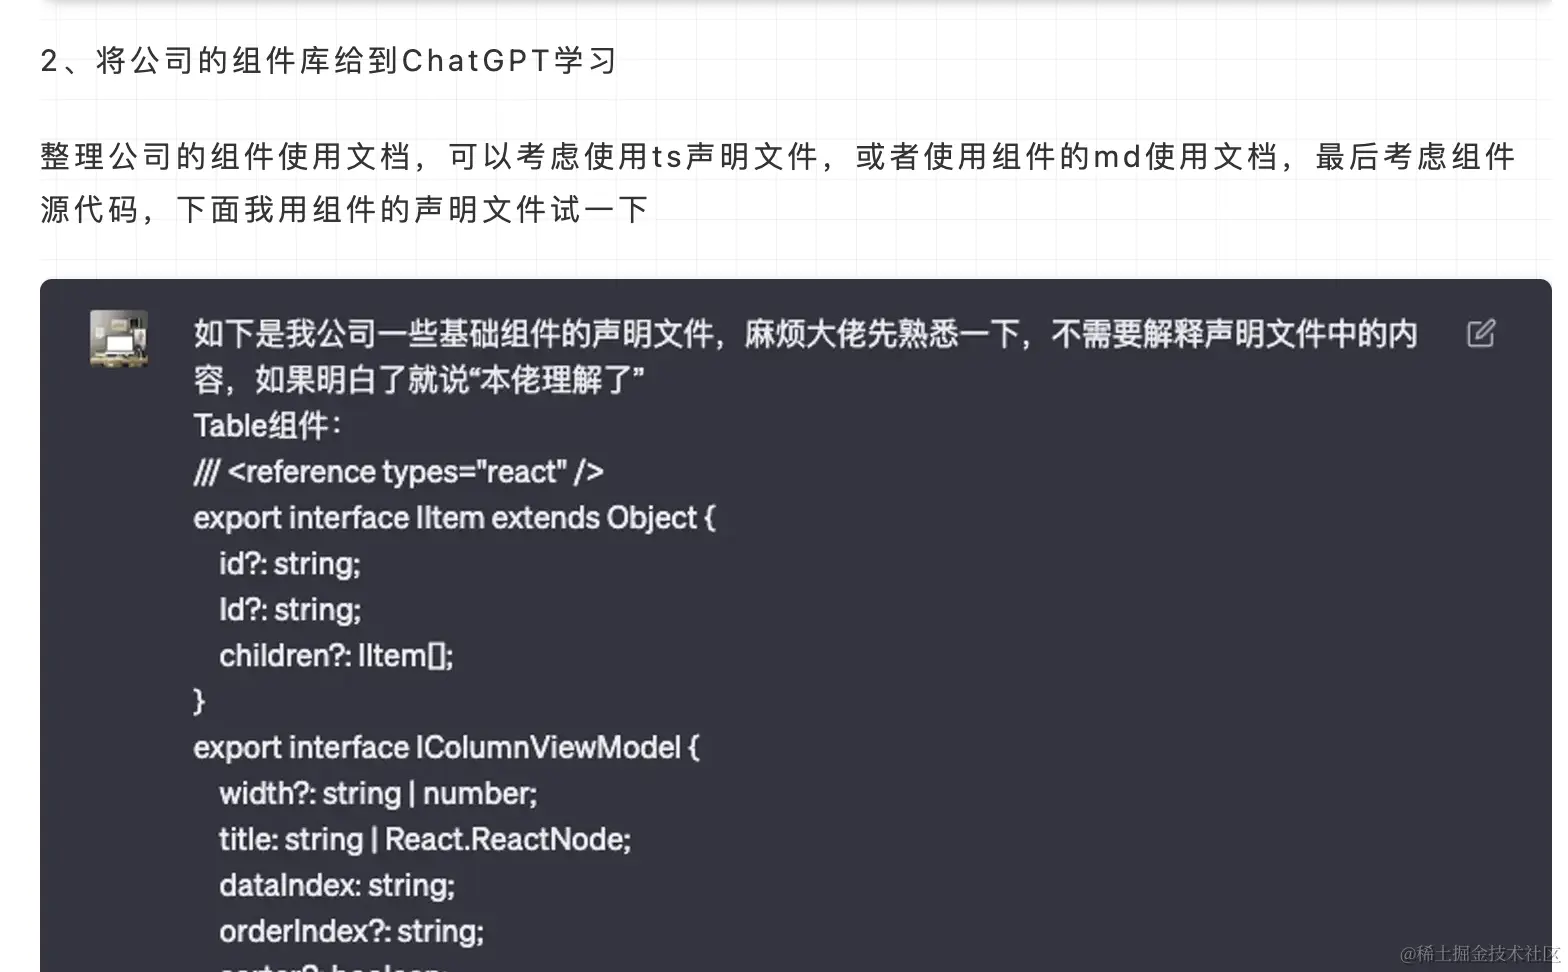Click the line containing “本佬理解了”
The image size is (1568, 972).
tap(419, 380)
